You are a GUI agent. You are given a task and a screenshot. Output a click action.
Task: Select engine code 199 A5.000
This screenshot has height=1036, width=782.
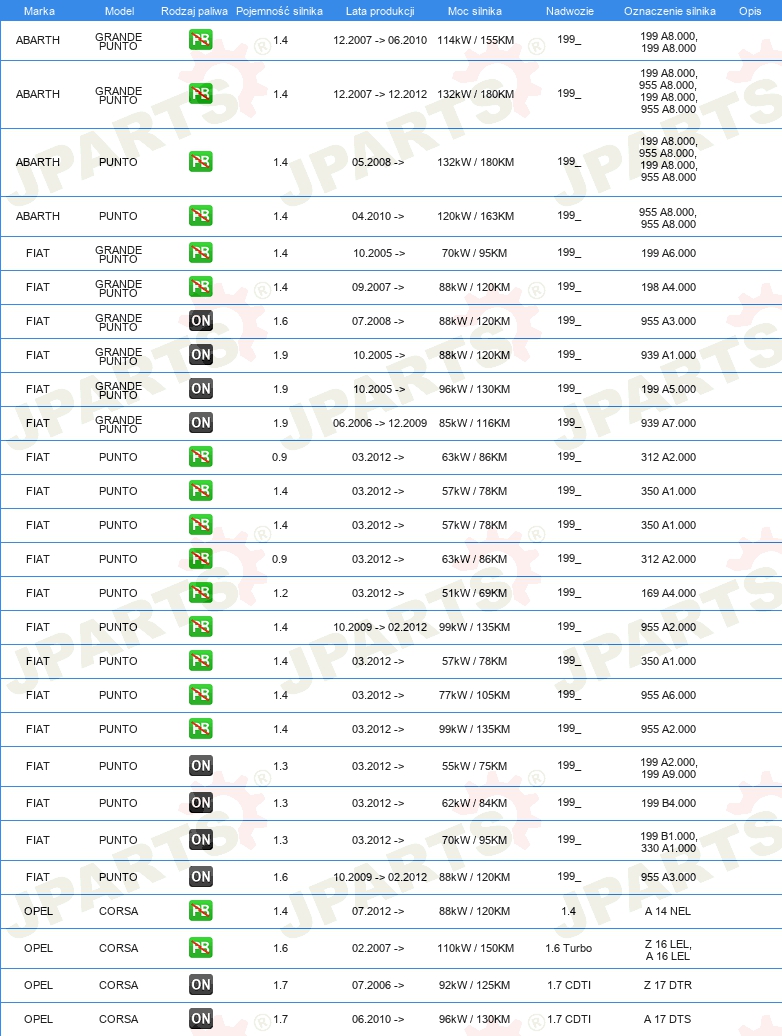668,389
